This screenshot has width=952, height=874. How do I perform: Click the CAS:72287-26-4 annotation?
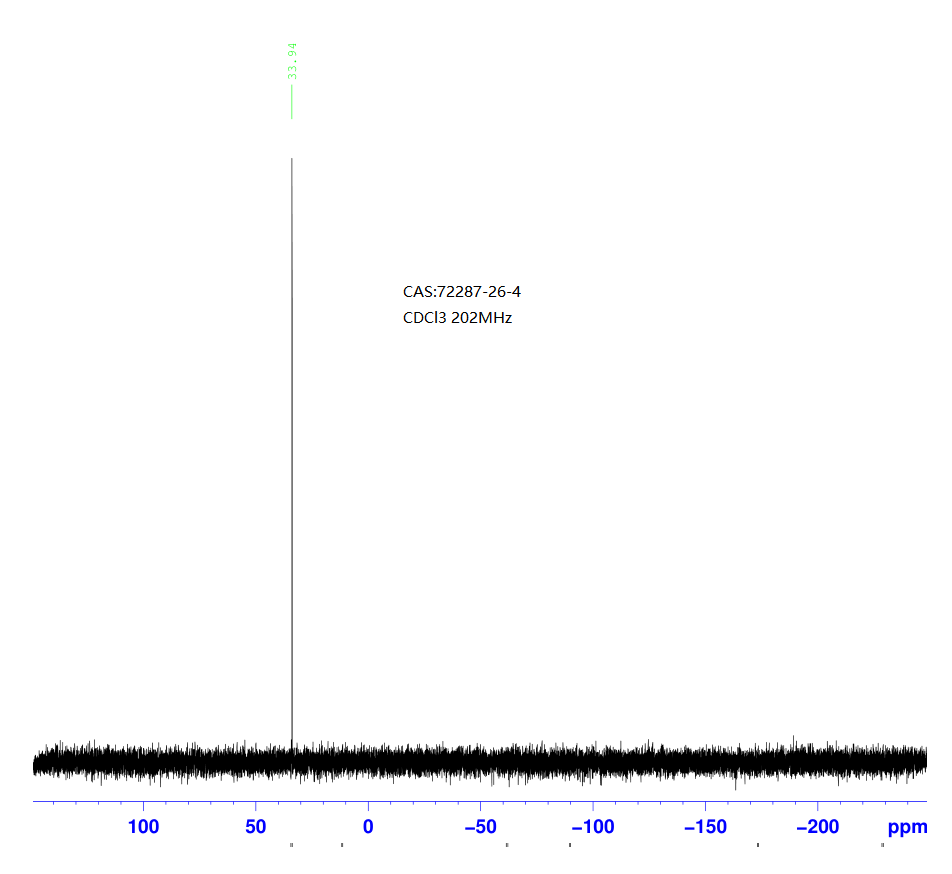click(x=461, y=292)
